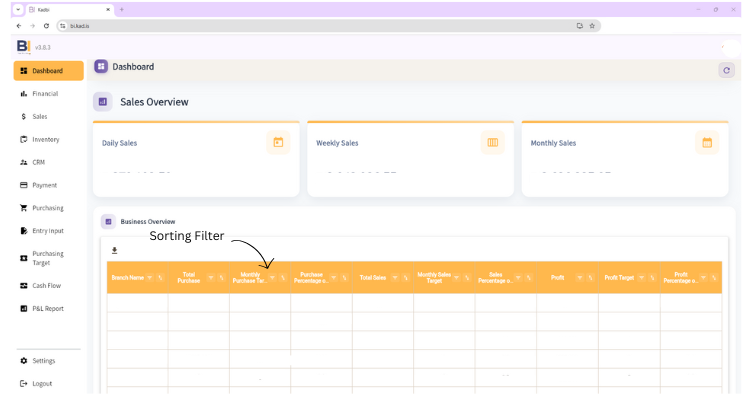Open the Financial section in sidebar

point(45,94)
